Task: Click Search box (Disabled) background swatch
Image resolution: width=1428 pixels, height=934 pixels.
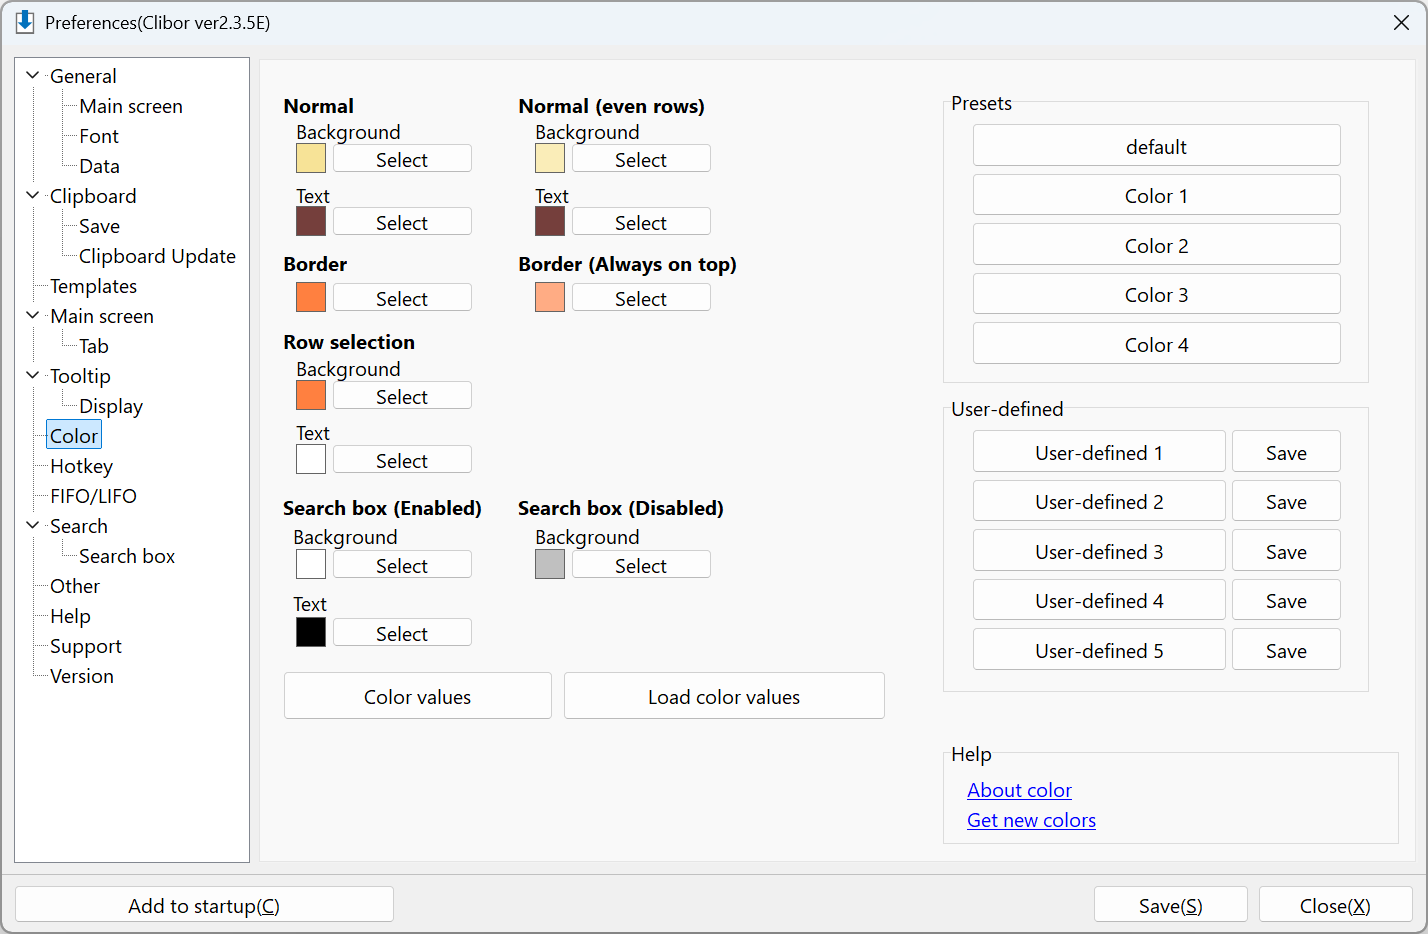Action: [550, 564]
